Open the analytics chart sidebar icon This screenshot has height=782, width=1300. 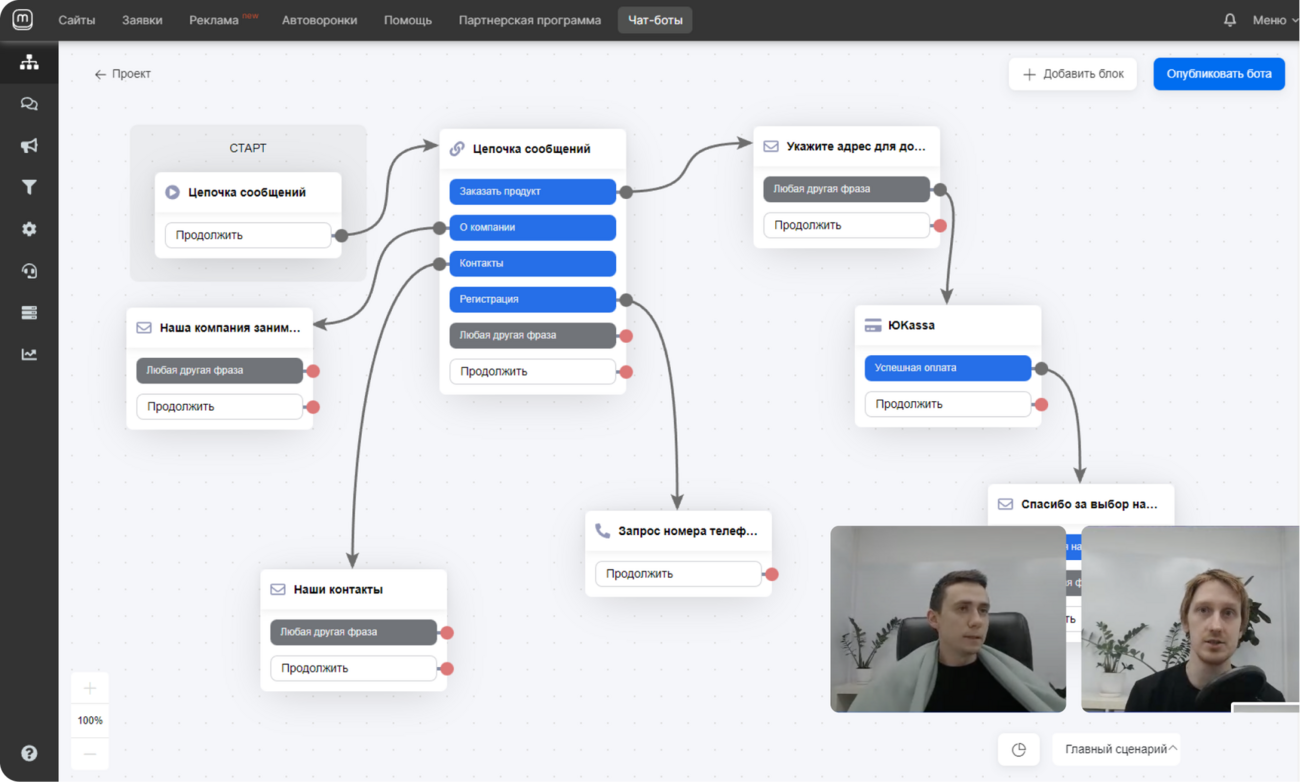29,354
